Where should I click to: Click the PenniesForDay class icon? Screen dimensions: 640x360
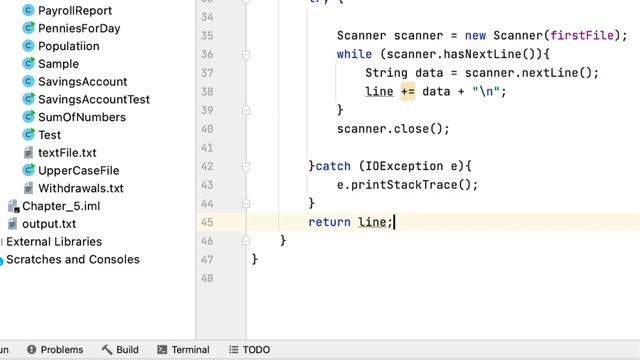[x=28, y=28]
